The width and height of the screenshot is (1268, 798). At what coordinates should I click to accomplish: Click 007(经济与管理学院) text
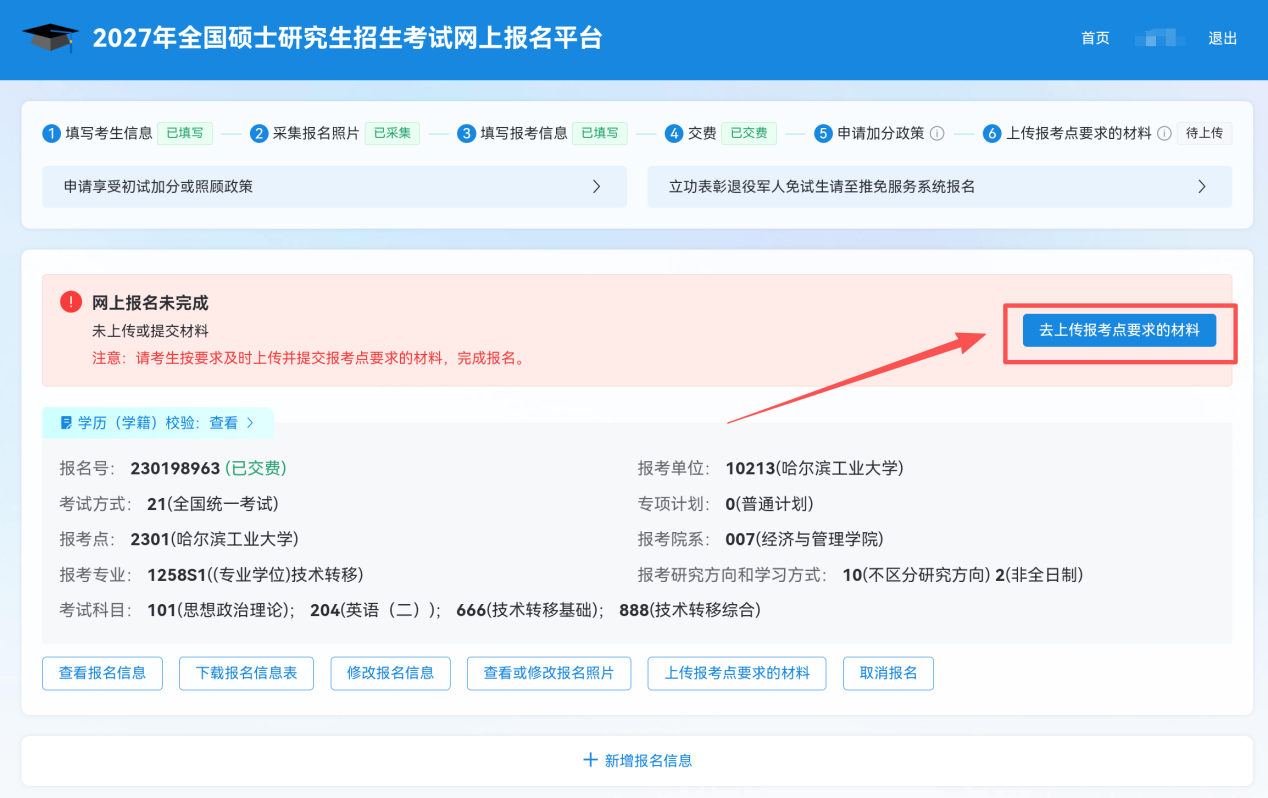pyautogui.click(x=804, y=539)
